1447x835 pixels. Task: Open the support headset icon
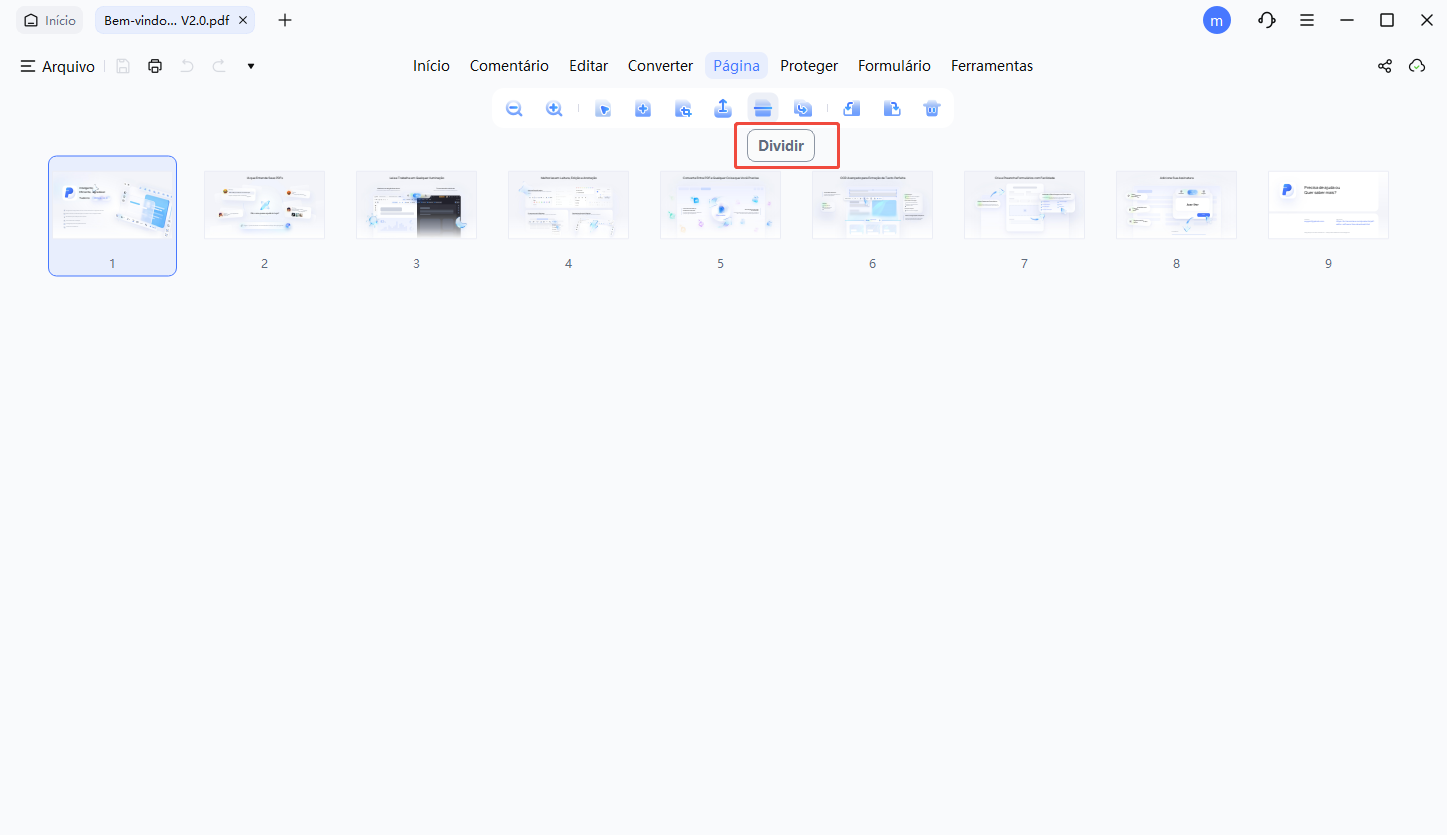coord(1266,20)
